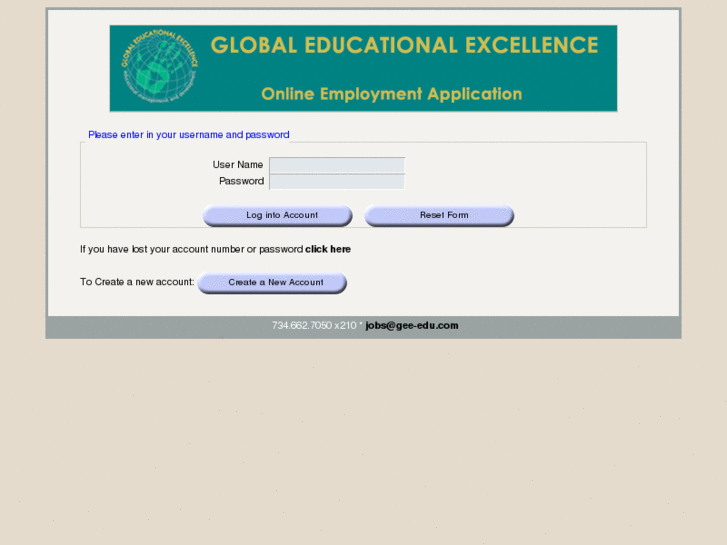Click the 'Please enter in your username and password' text

[189, 135]
